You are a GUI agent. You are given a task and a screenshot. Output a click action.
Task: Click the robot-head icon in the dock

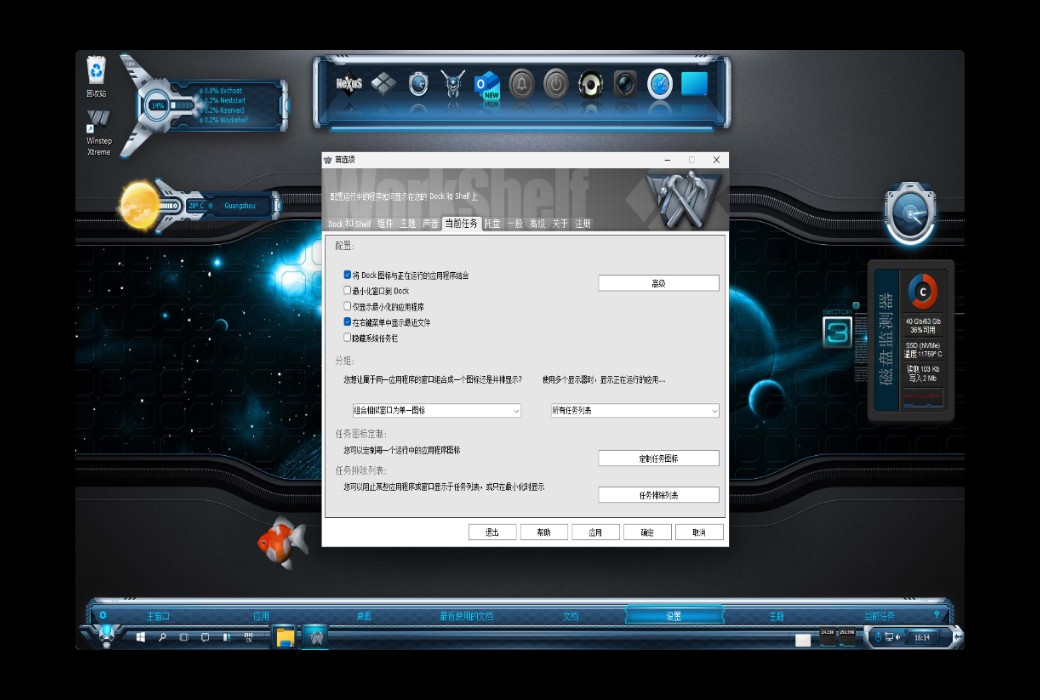(x=452, y=85)
